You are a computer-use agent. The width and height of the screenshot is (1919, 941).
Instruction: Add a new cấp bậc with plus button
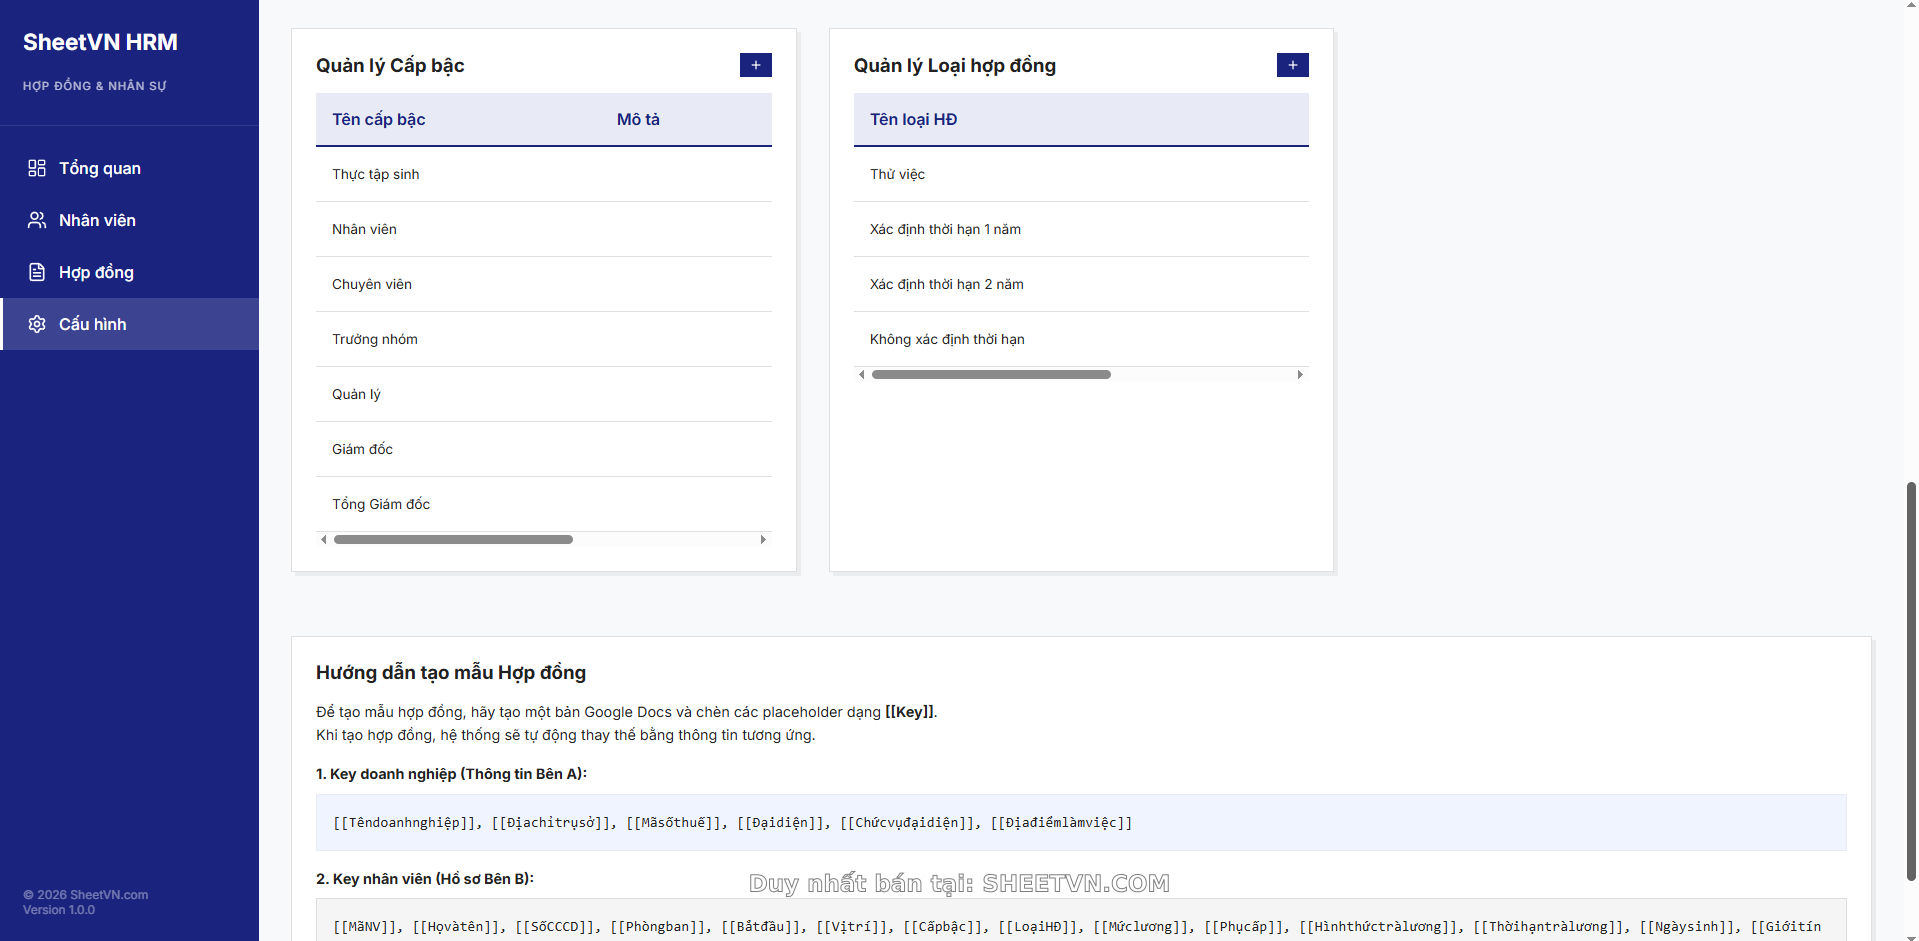pyautogui.click(x=755, y=65)
